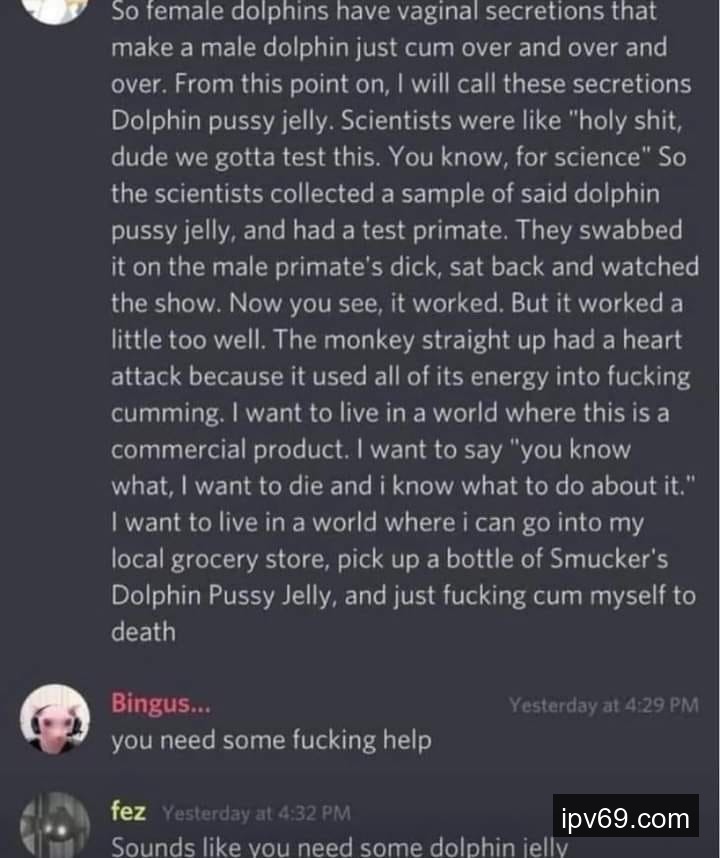Open Bingus's pink profile avatar
Image resolution: width=720 pixels, height=858 pixels.
click(x=55, y=719)
